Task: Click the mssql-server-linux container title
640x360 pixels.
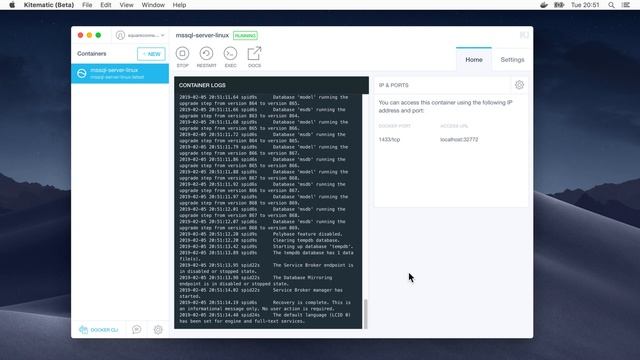Action: click(x=202, y=36)
